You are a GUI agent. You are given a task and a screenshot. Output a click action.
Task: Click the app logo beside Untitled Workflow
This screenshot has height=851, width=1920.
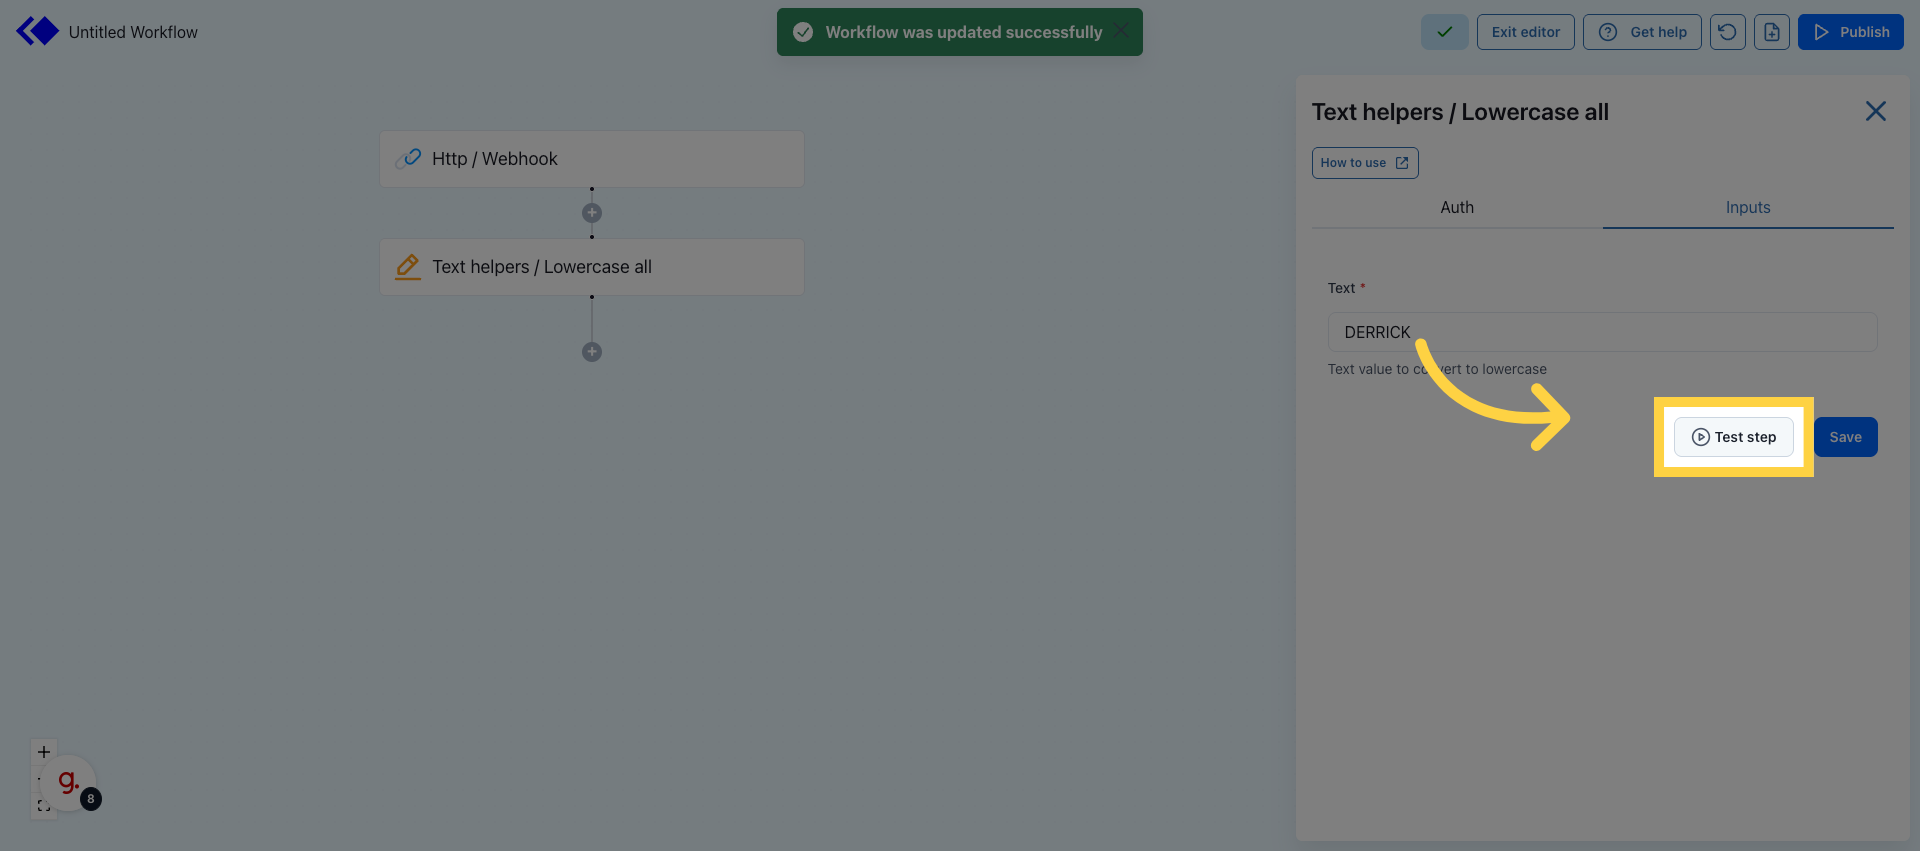tap(38, 32)
